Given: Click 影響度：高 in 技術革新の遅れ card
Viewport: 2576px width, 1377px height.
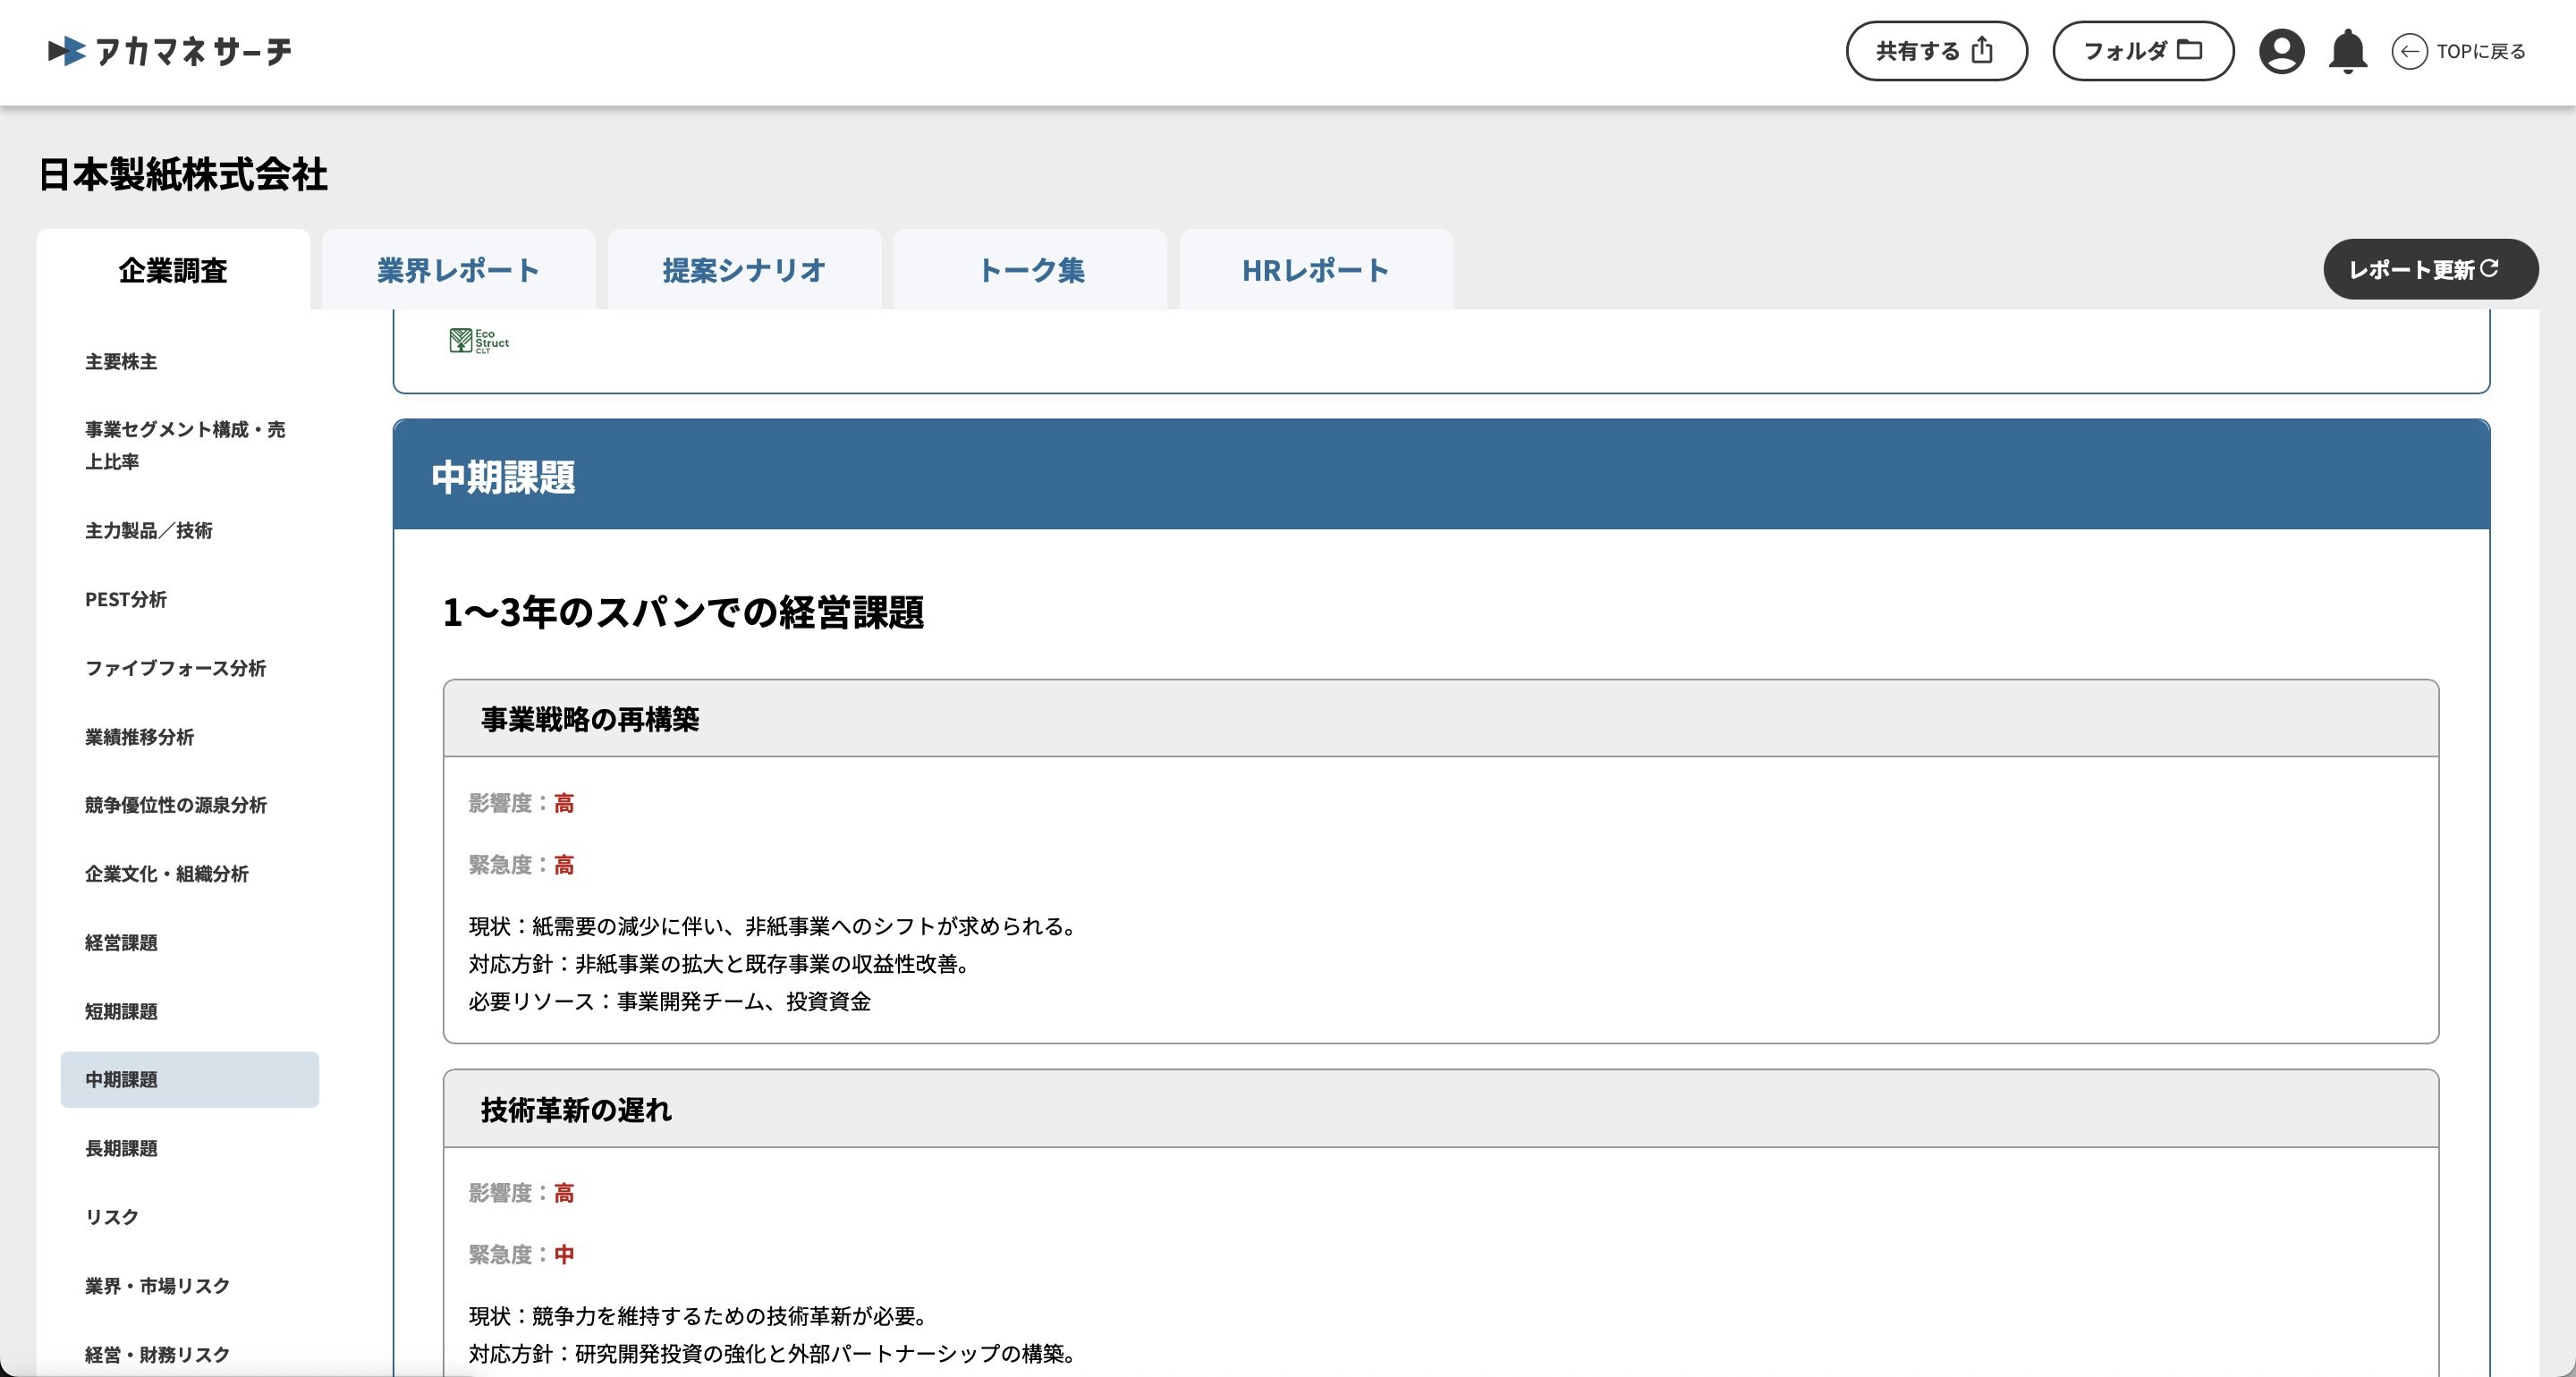Looking at the screenshot, I should coord(521,1194).
